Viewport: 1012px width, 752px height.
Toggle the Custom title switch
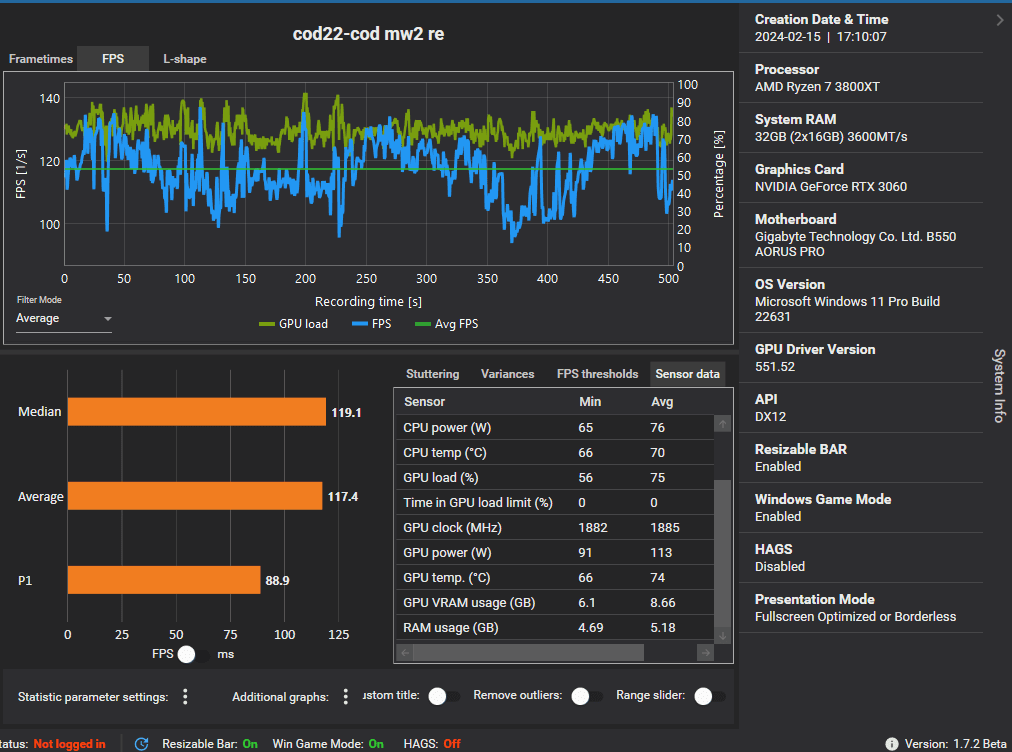pyautogui.click(x=445, y=696)
